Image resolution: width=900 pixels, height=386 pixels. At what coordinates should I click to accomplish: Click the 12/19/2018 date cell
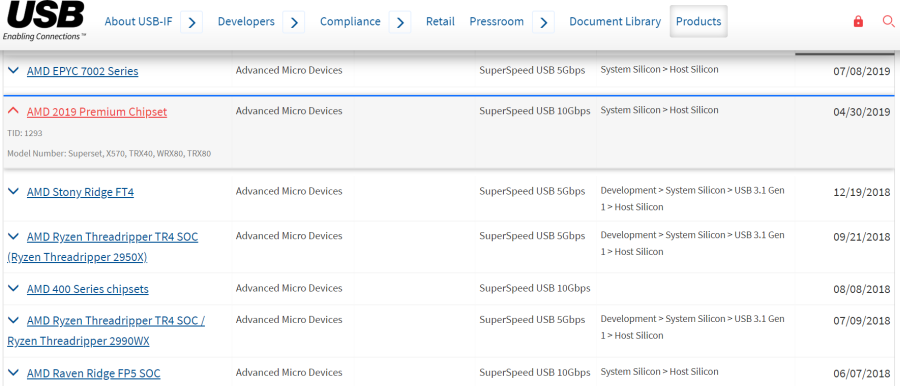(862, 192)
